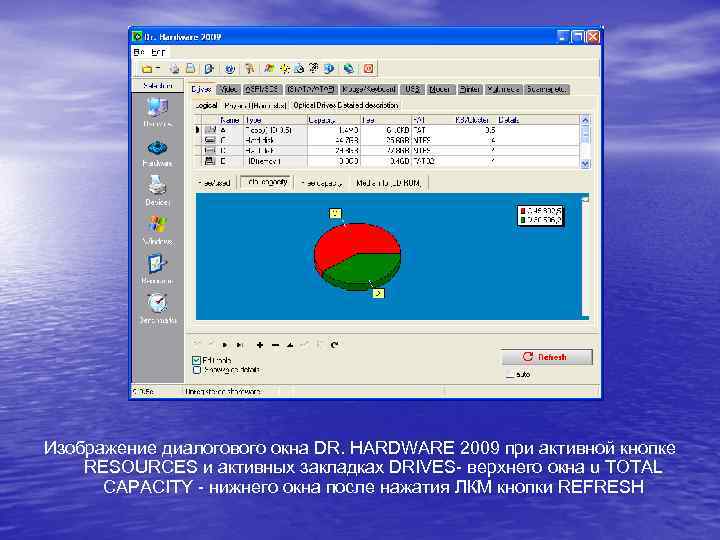
Task: Click the printer icon in toolbar
Action: point(174,69)
